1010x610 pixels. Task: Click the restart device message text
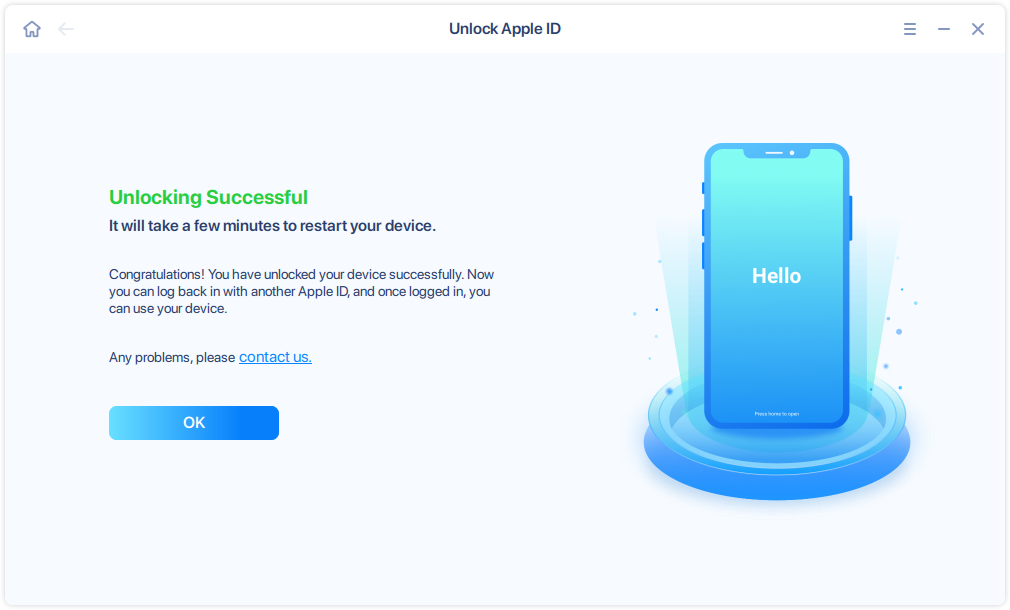click(x=272, y=226)
